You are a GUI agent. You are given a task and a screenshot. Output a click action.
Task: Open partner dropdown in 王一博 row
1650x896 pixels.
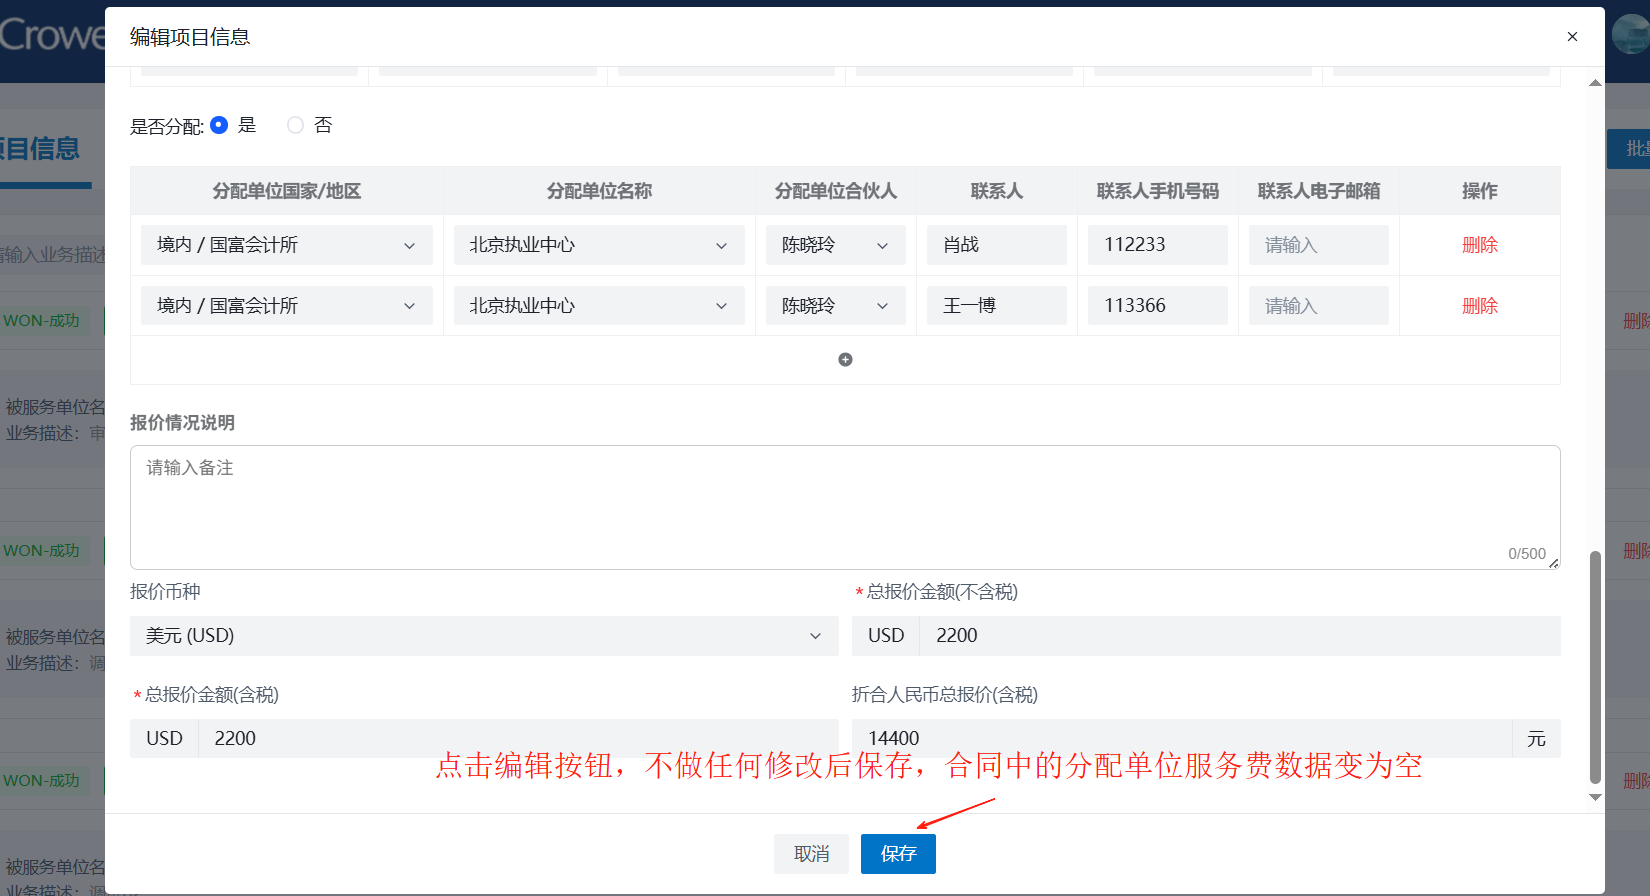[836, 306]
